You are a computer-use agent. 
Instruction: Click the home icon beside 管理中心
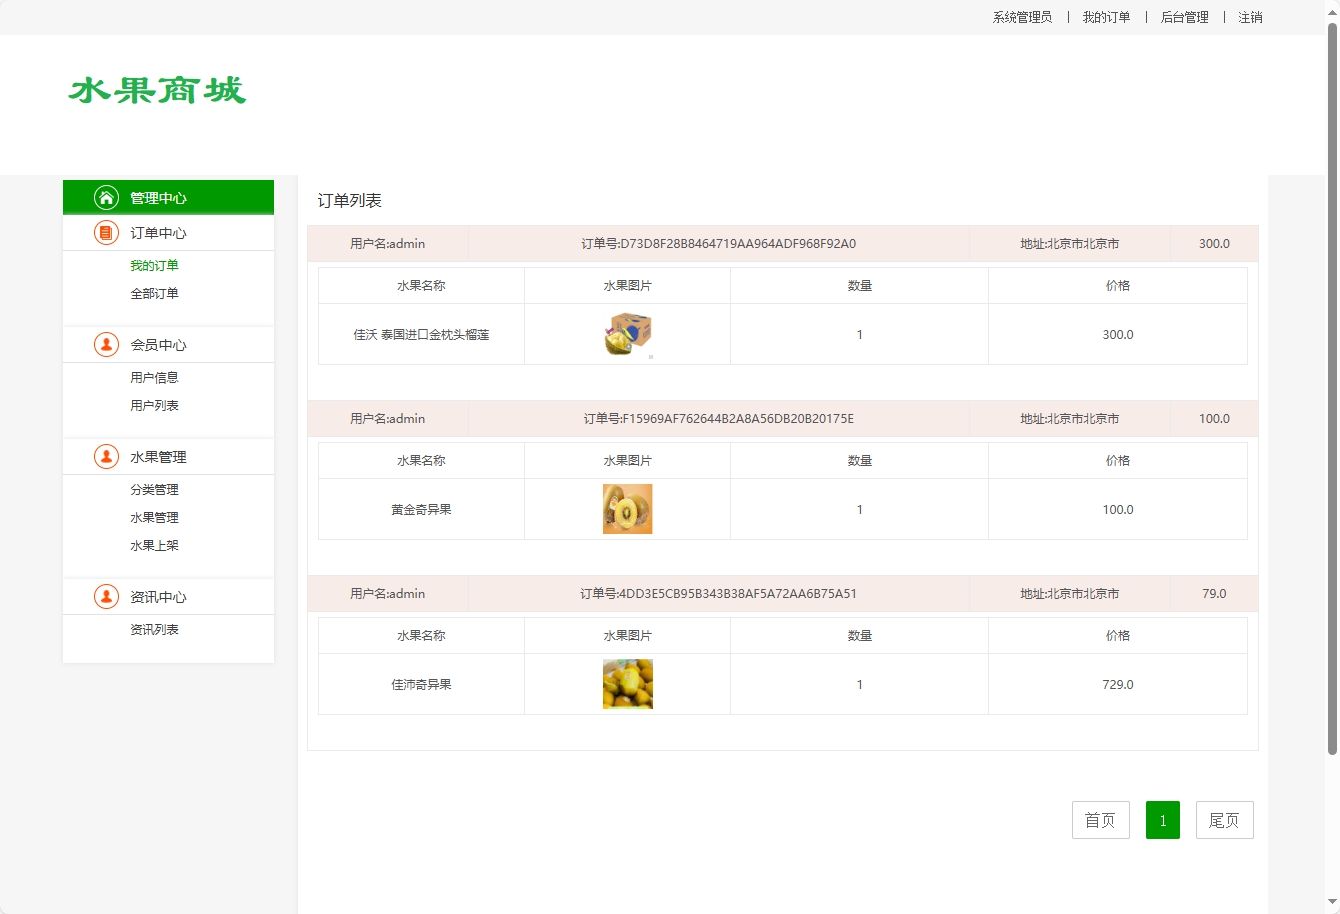click(106, 197)
